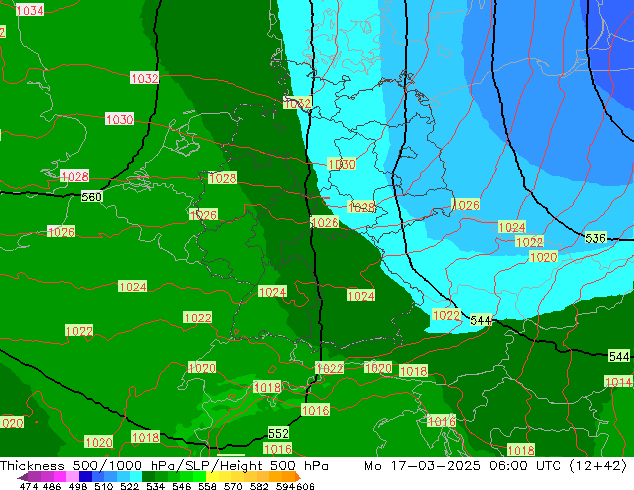634x490 pixels.
Task: Select the darkest green swatch in the legend
Action: click(148, 476)
